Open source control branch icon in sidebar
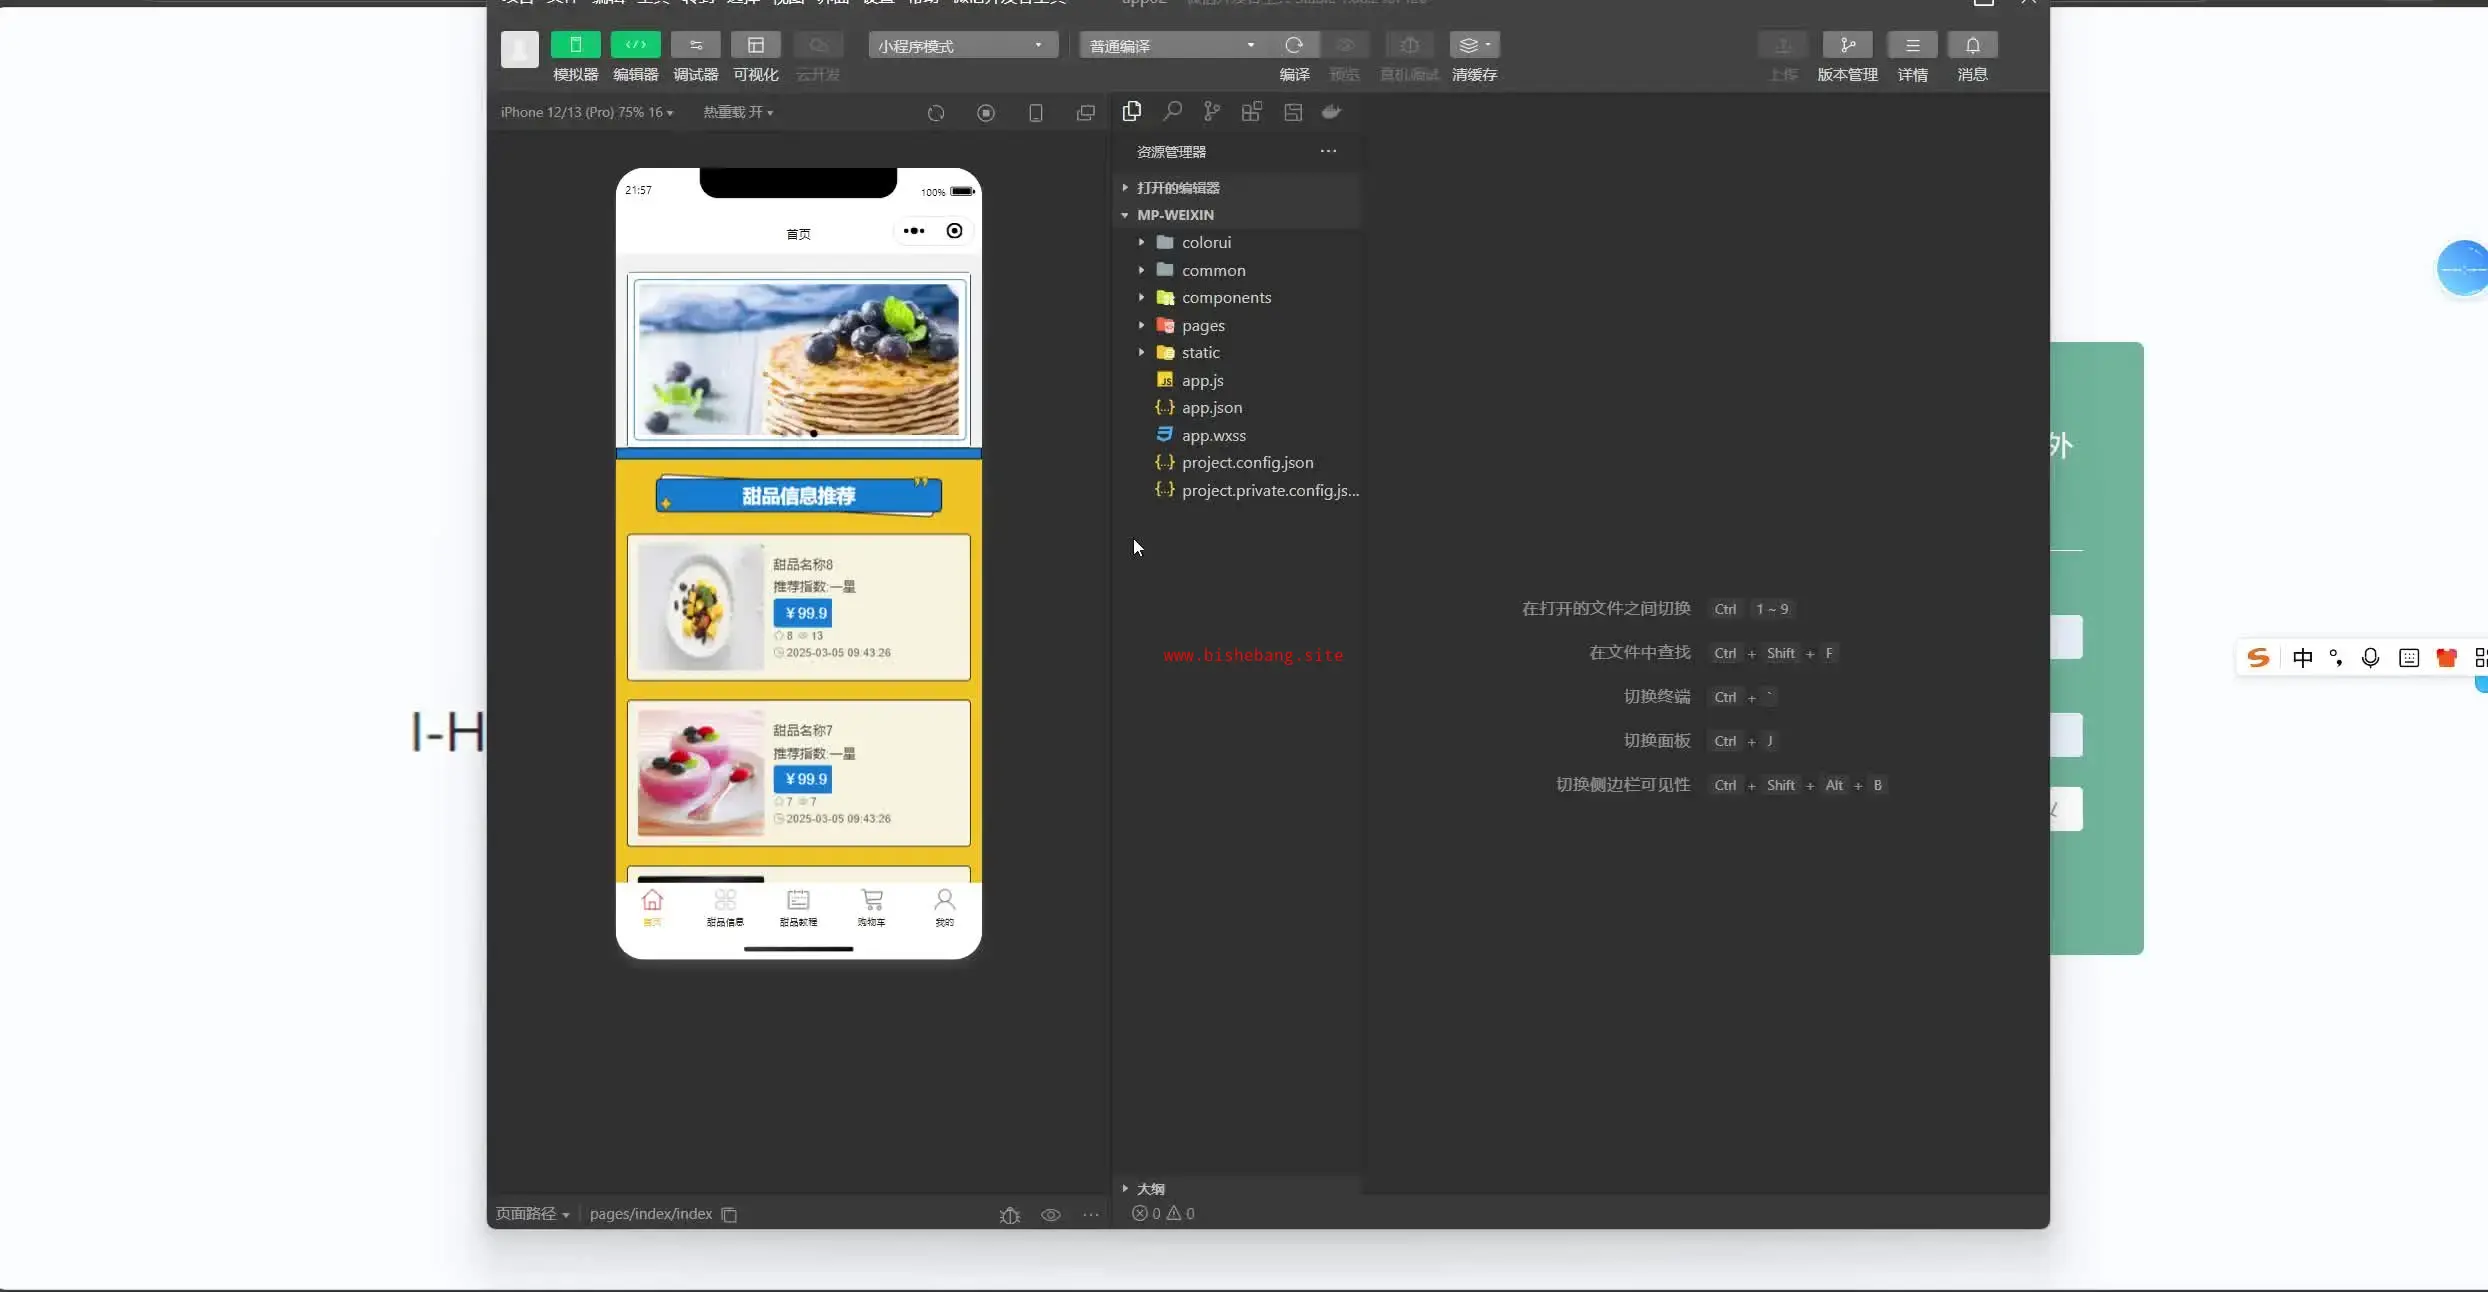2488x1292 pixels. [x=1212, y=111]
